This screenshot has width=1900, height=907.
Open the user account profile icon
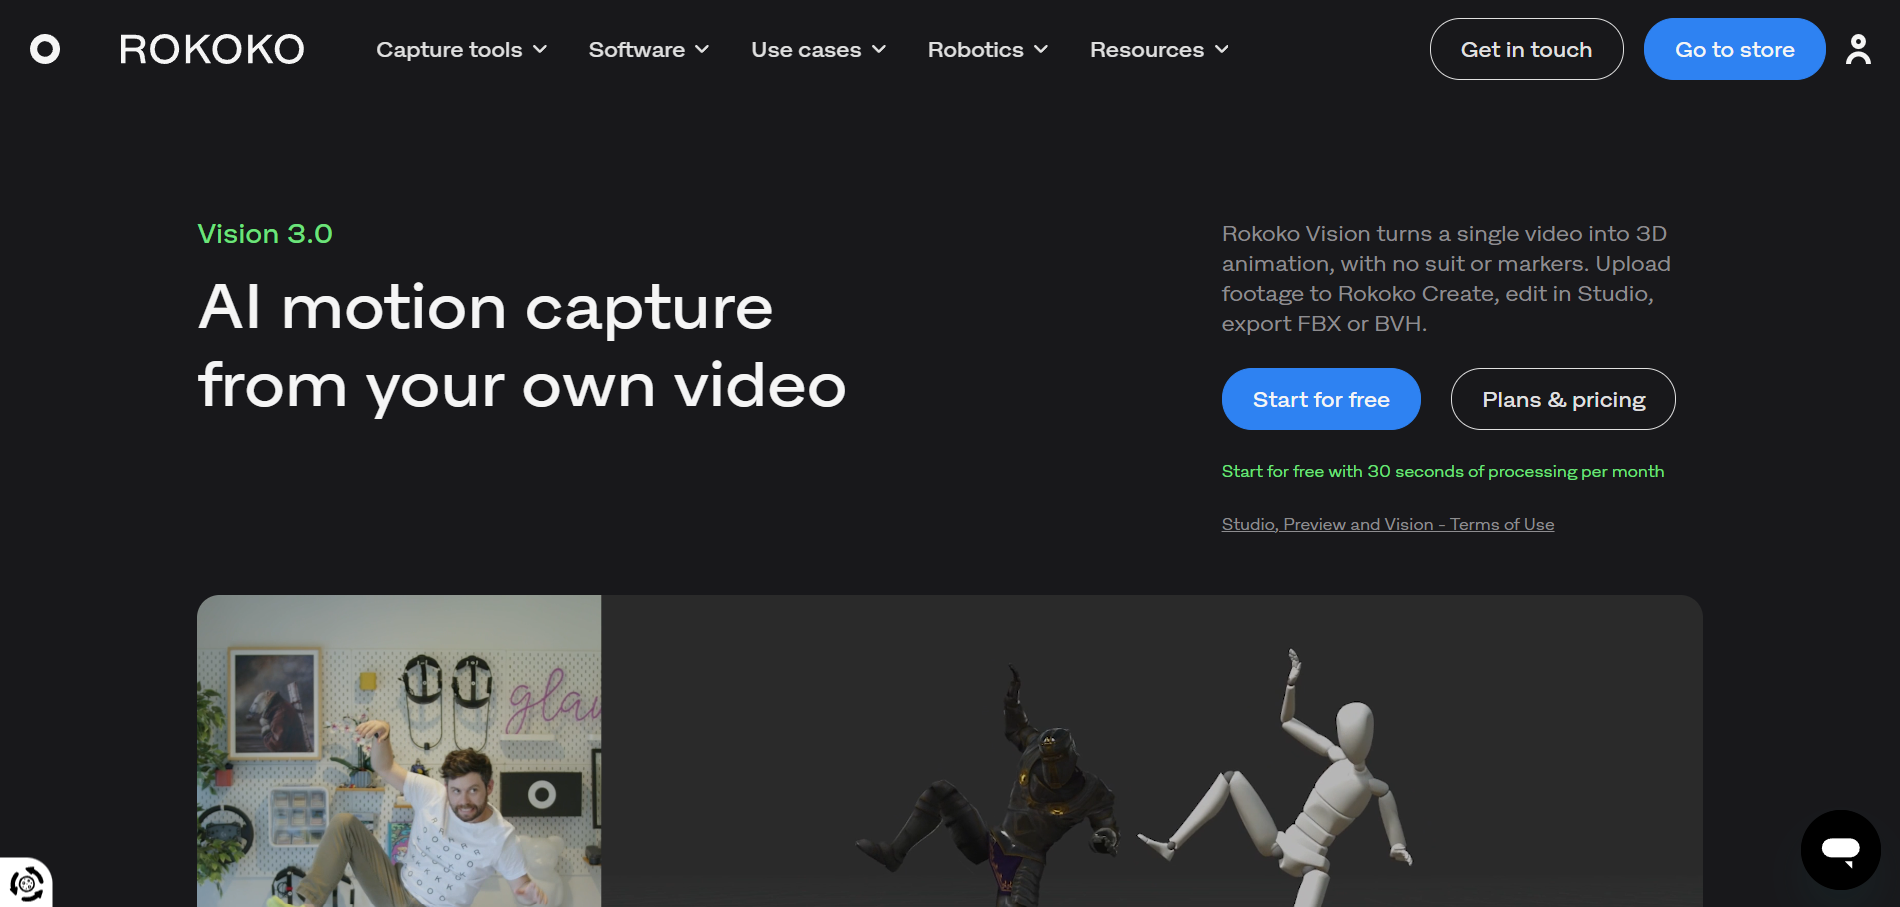pyautogui.click(x=1858, y=49)
